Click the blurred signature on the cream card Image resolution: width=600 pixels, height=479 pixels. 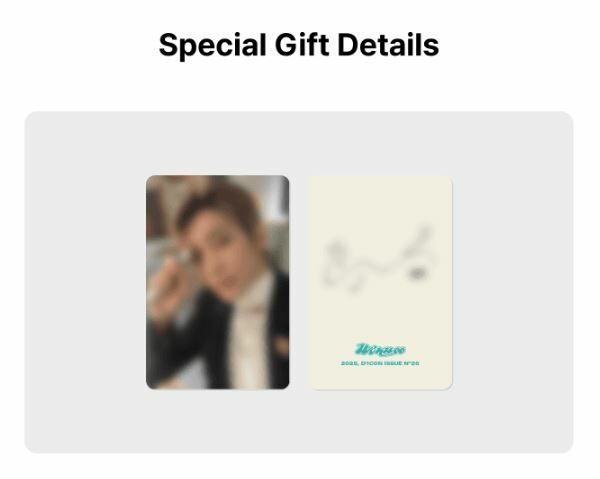[379, 260]
